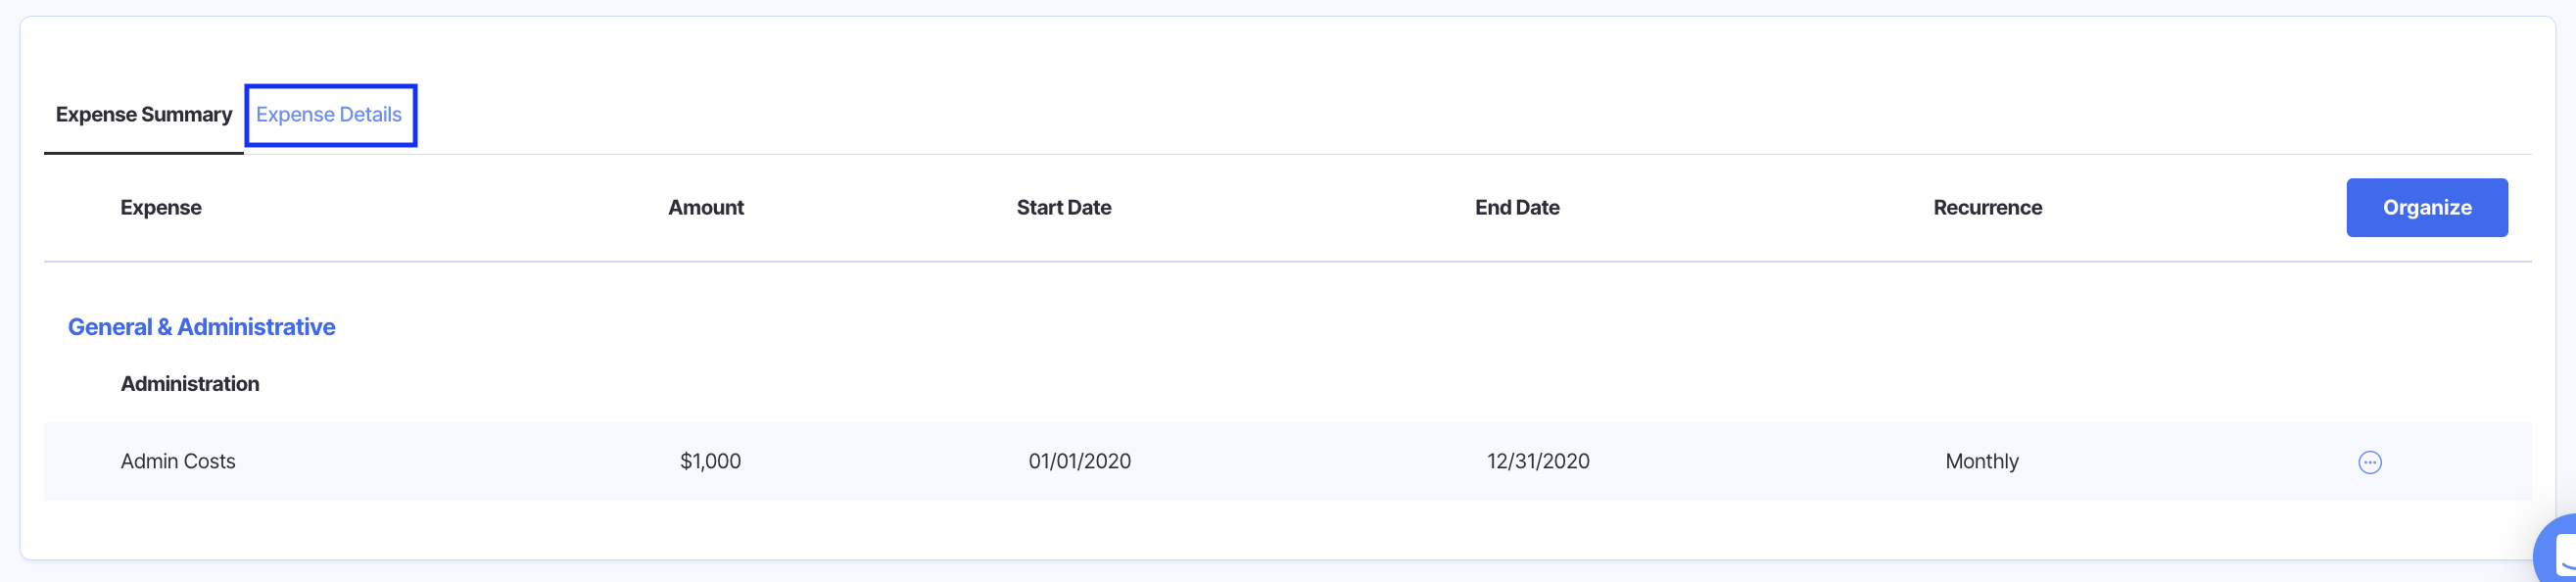2576x582 pixels.
Task: Click the $1,000 amount value
Action: tap(710, 462)
